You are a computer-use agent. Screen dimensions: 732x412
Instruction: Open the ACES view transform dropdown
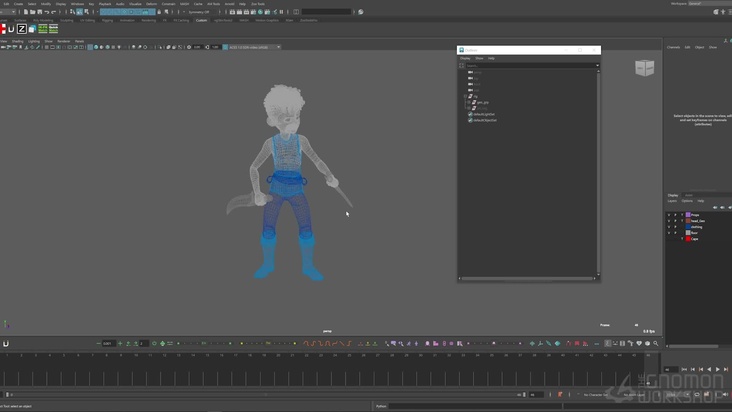tap(278, 47)
